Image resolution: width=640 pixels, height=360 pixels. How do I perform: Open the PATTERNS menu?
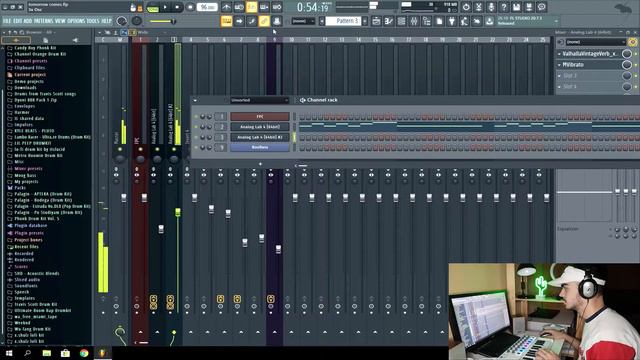point(43,21)
